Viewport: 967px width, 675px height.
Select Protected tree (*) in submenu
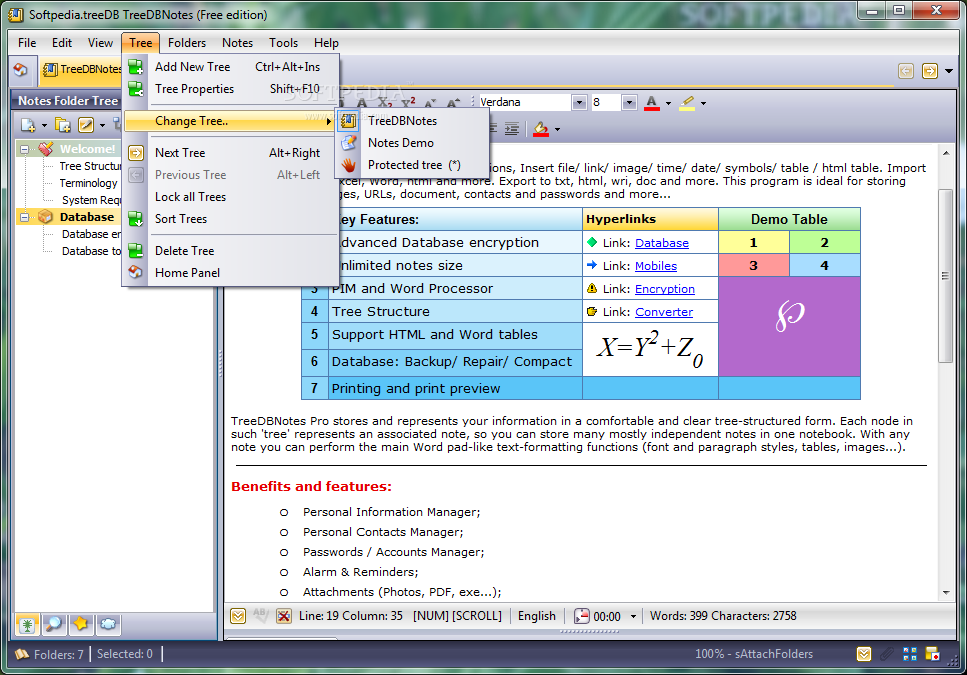click(x=412, y=165)
